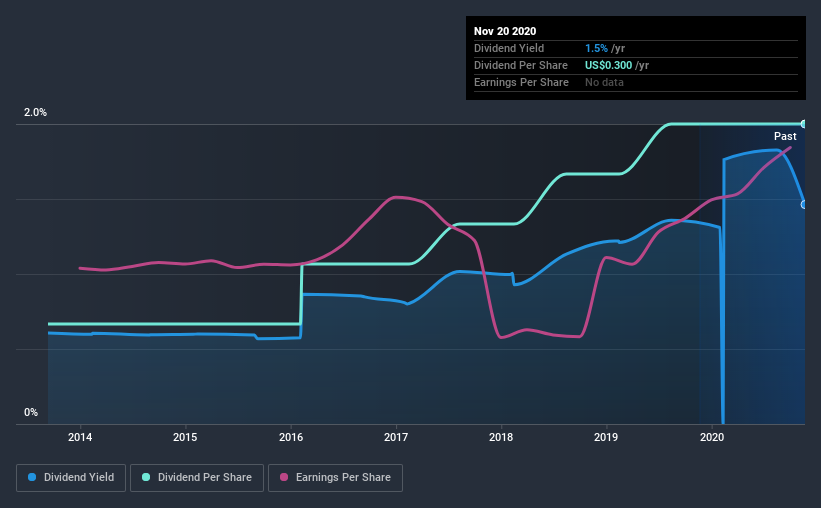Viewport: 821px width, 508px height.
Task: Toggle the Dividend Per Share legend button
Action: click(197, 478)
